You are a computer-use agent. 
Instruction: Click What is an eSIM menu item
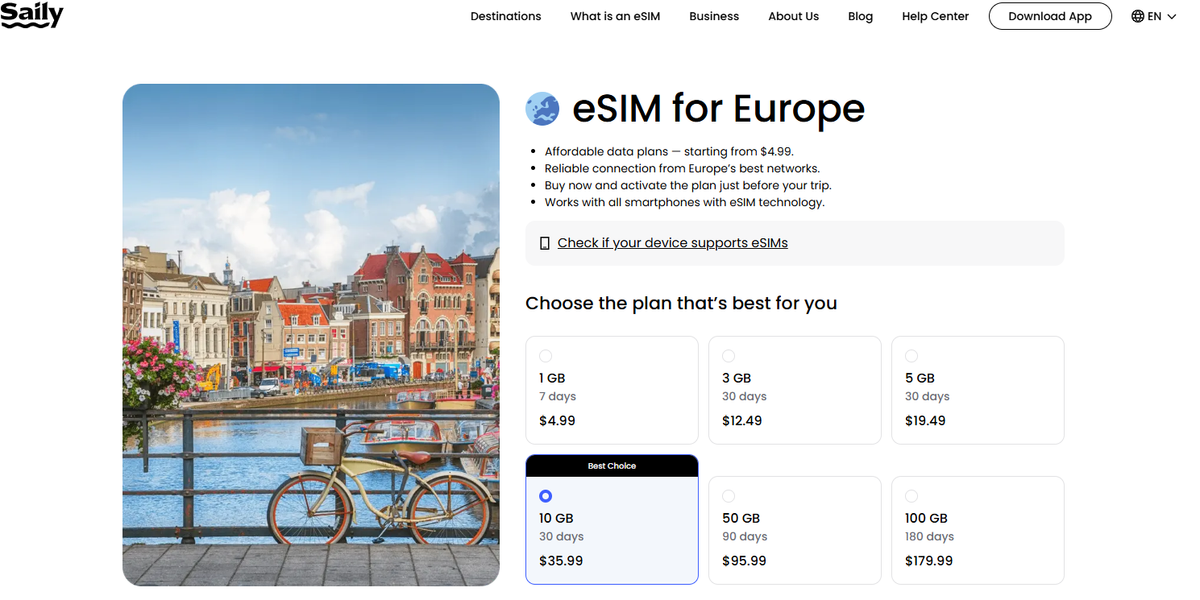tap(614, 16)
